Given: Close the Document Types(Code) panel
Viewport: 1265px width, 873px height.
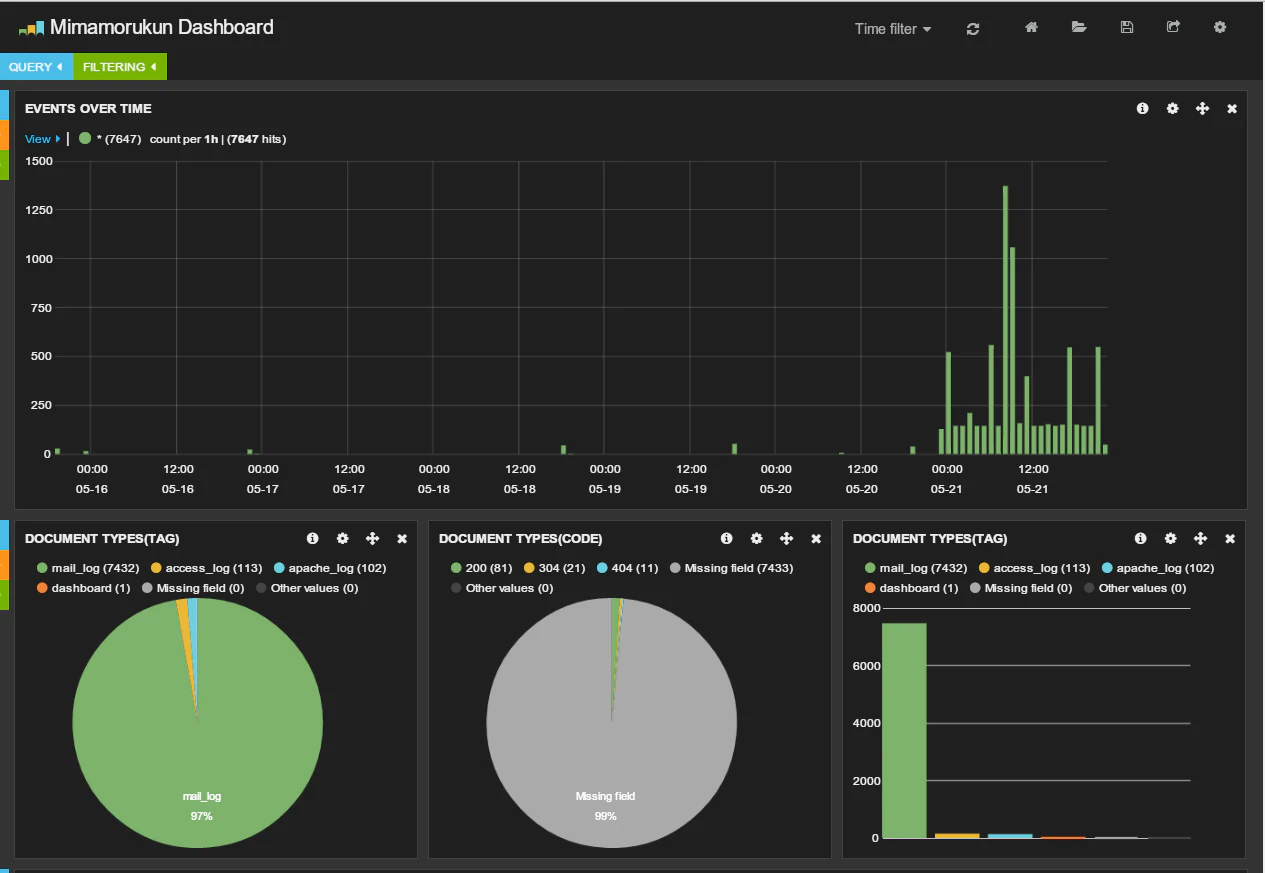Looking at the screenshot, I should point(816,538).
